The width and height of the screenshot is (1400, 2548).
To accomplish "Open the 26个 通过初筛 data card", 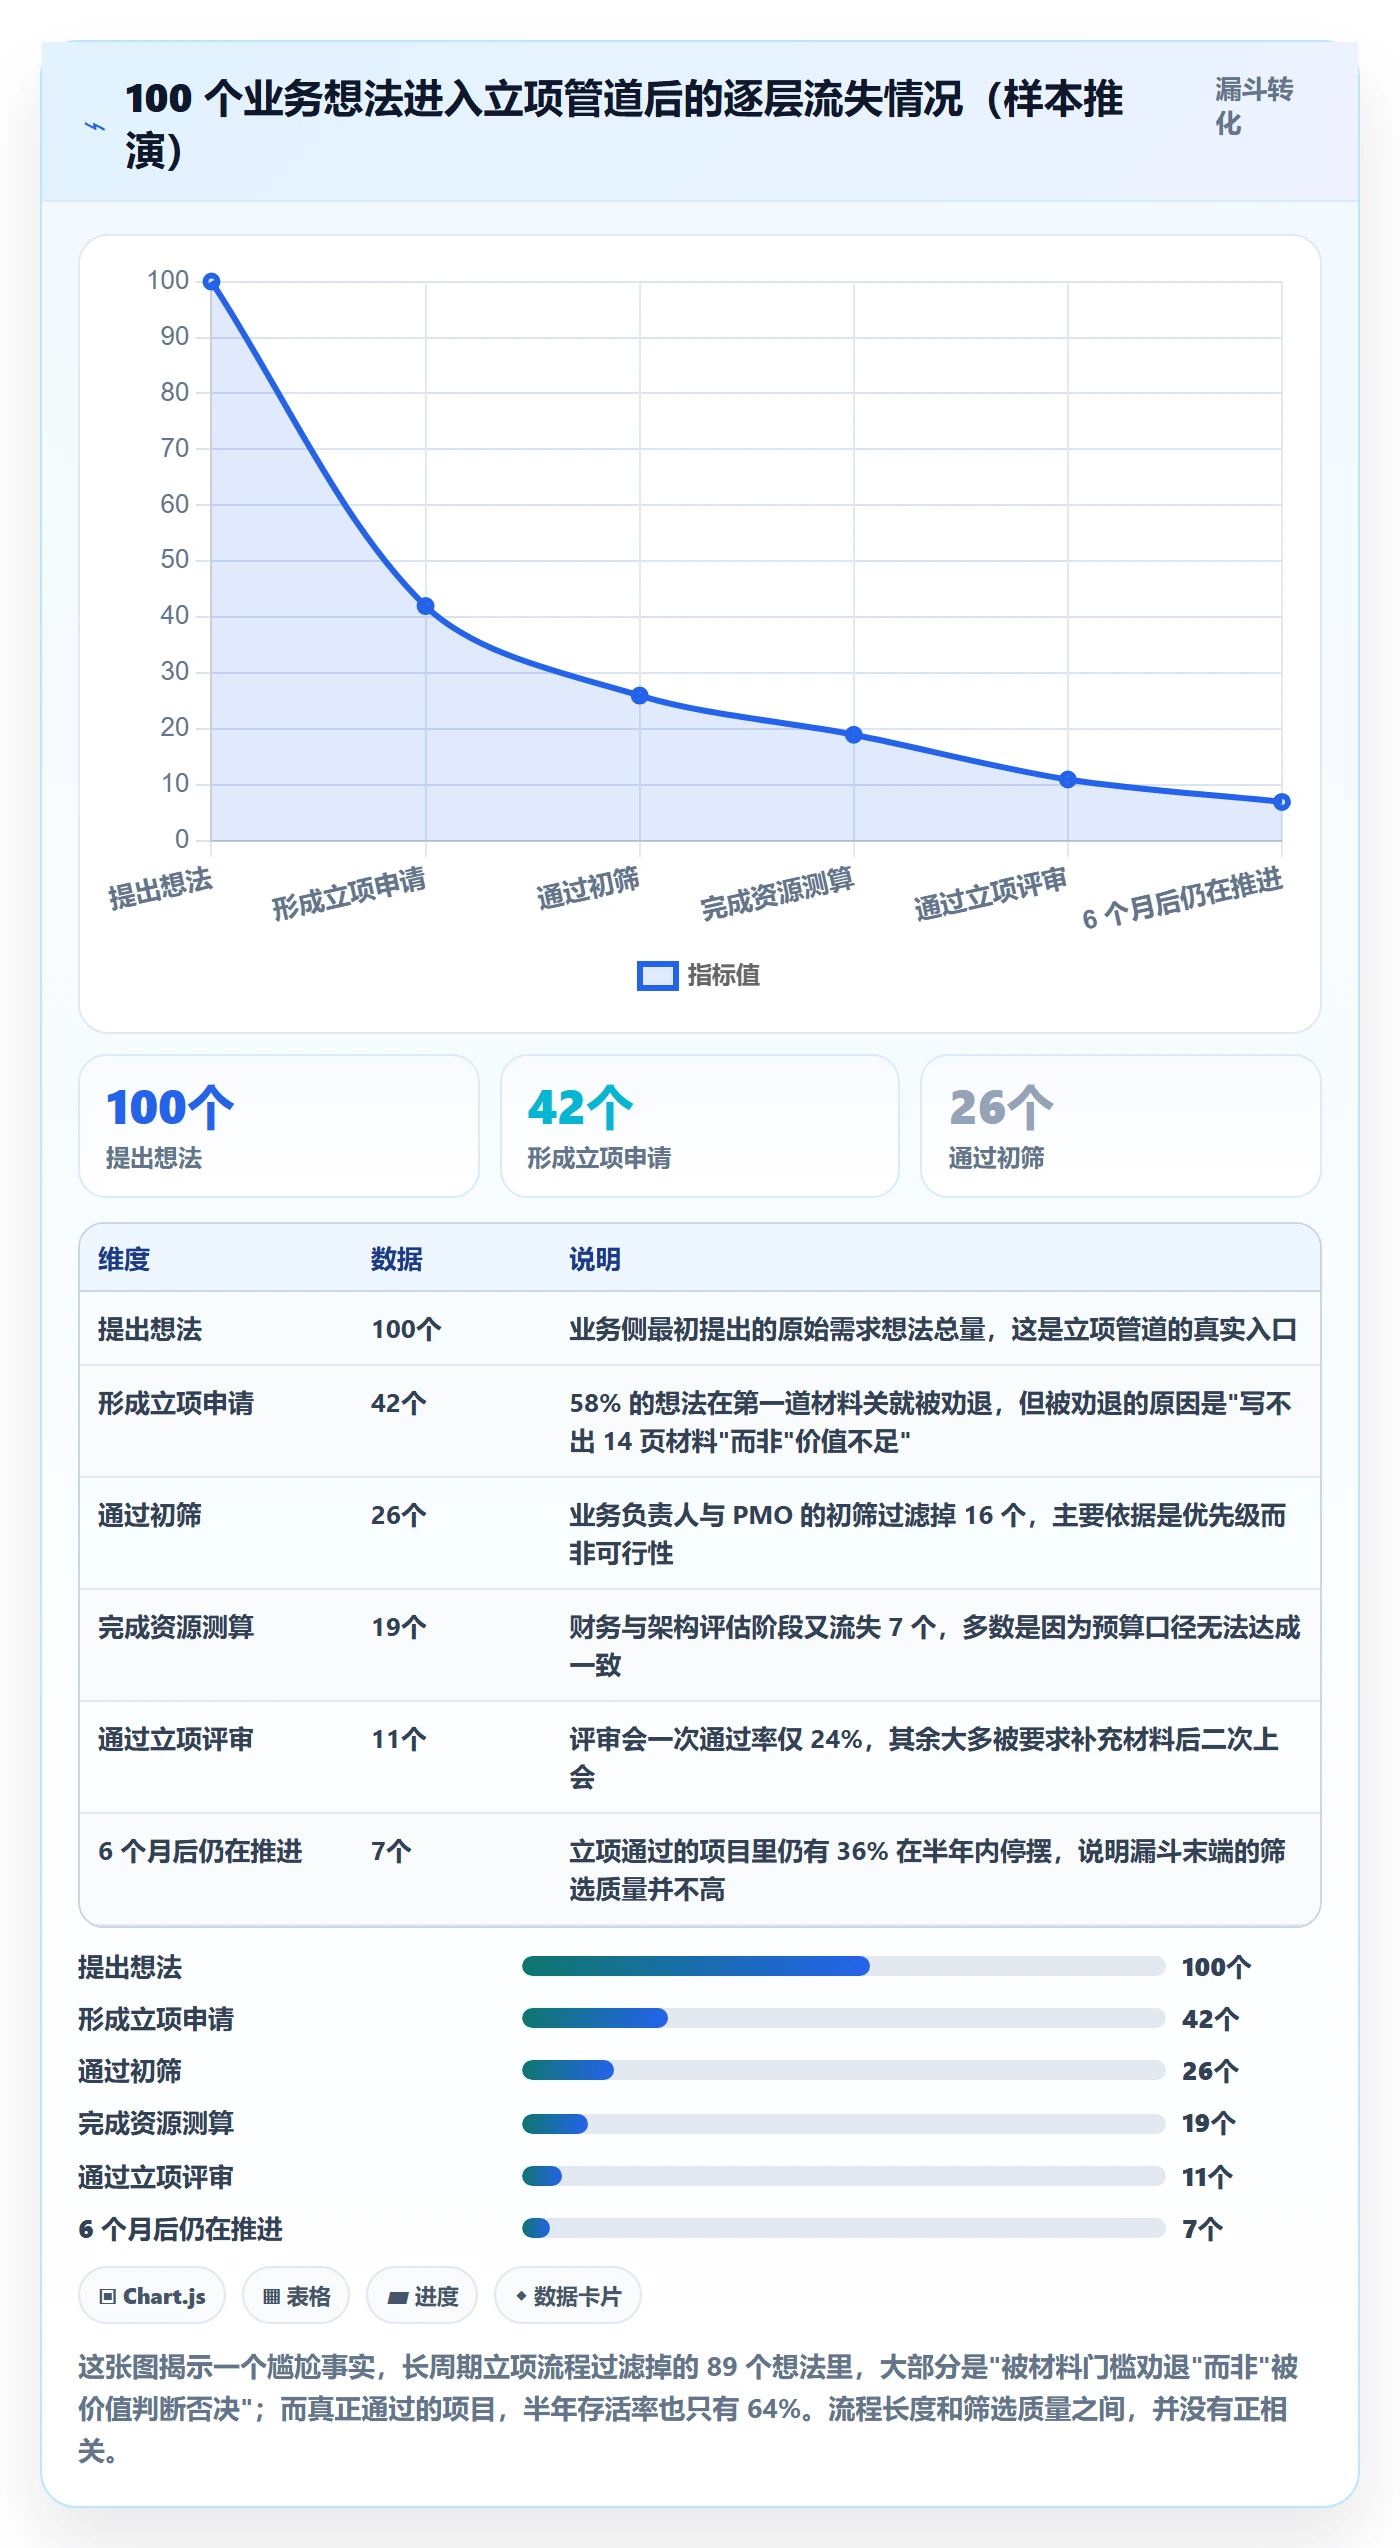I will 1121,1126.
